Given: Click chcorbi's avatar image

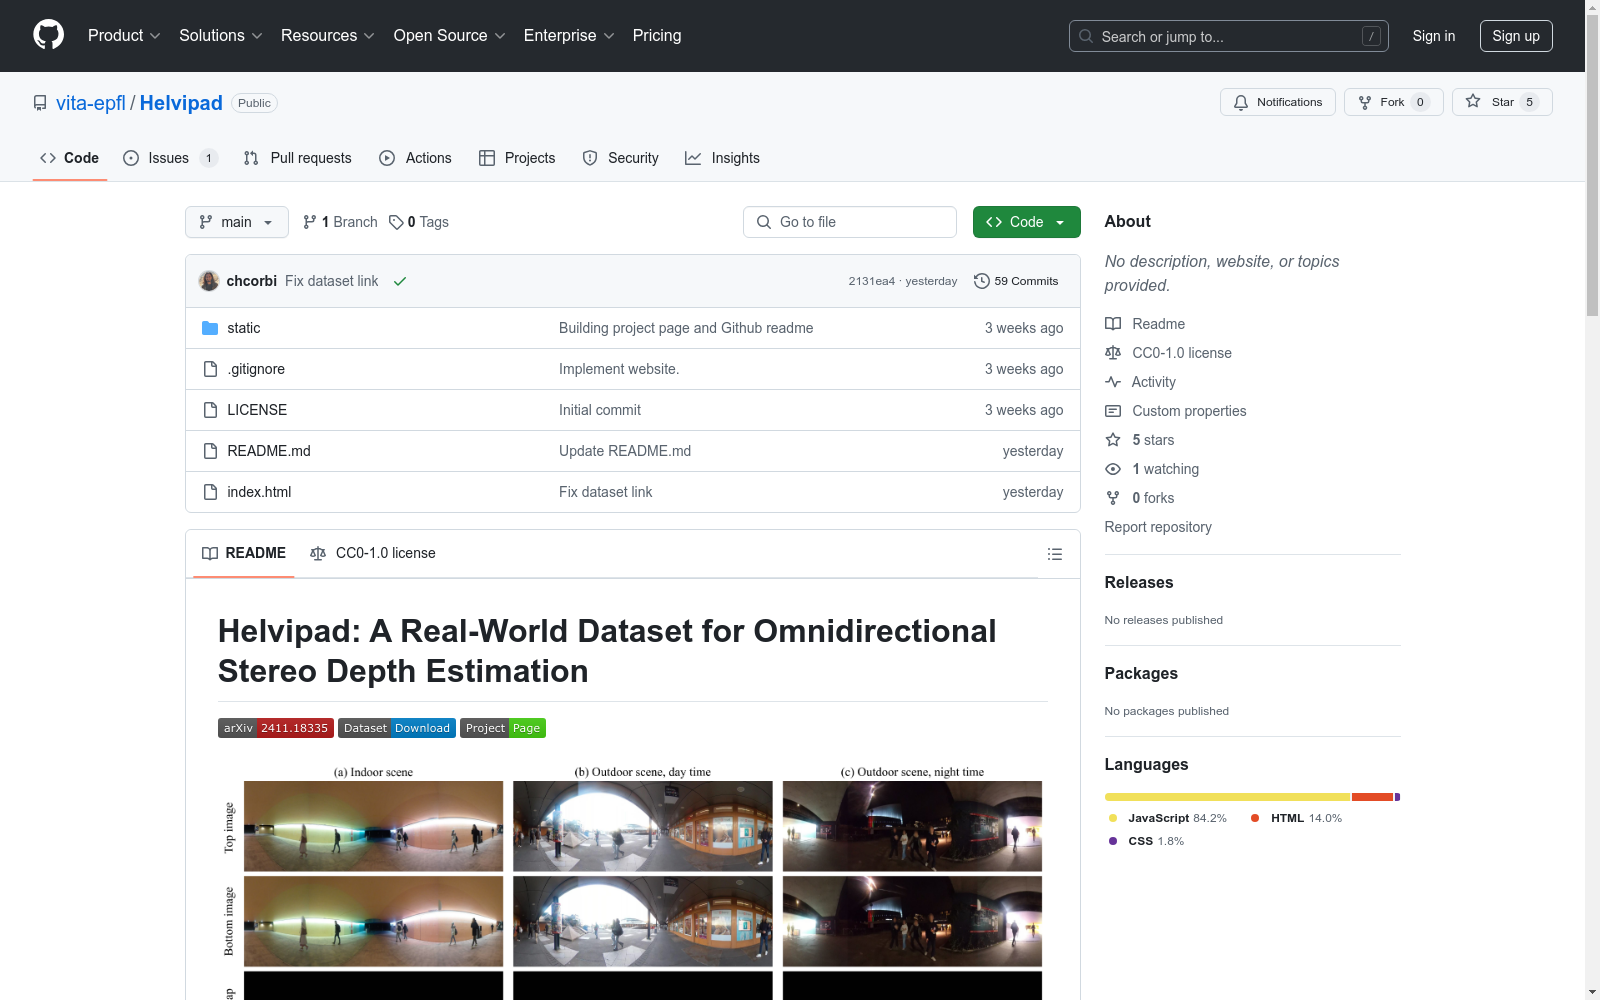Looking at the screenshot, I should [x=209, y=281].
